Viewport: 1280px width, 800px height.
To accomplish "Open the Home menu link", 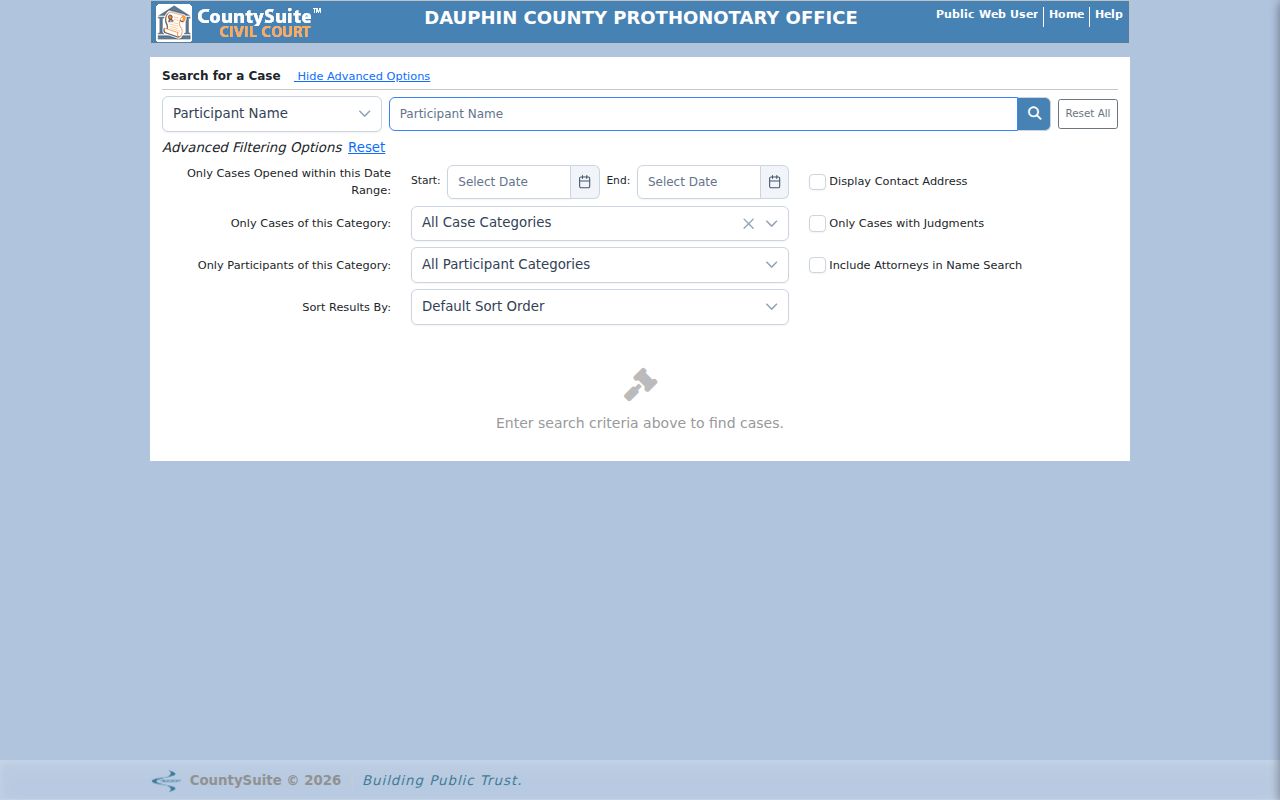I will (x=1066, y=15).
